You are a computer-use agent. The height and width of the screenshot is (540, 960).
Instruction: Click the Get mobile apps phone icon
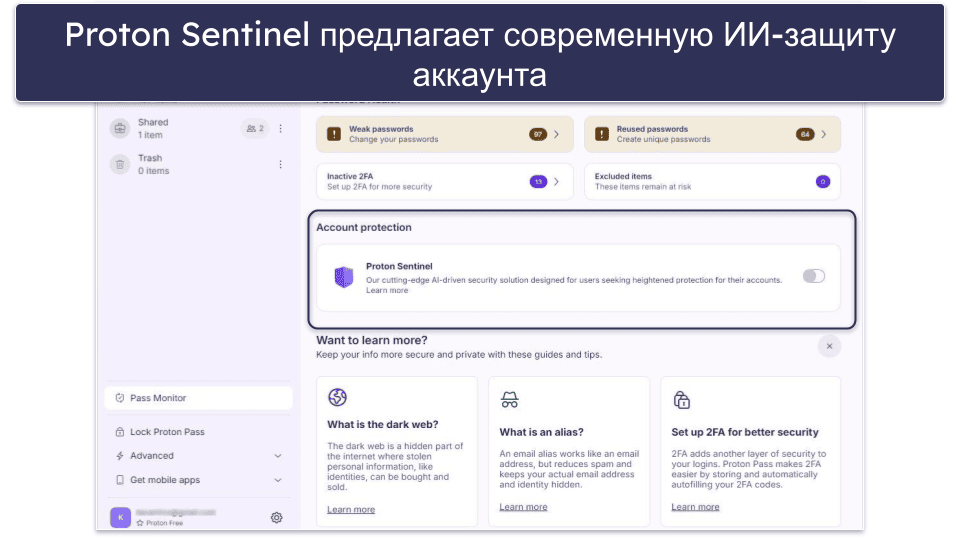(x=120, y=480)
